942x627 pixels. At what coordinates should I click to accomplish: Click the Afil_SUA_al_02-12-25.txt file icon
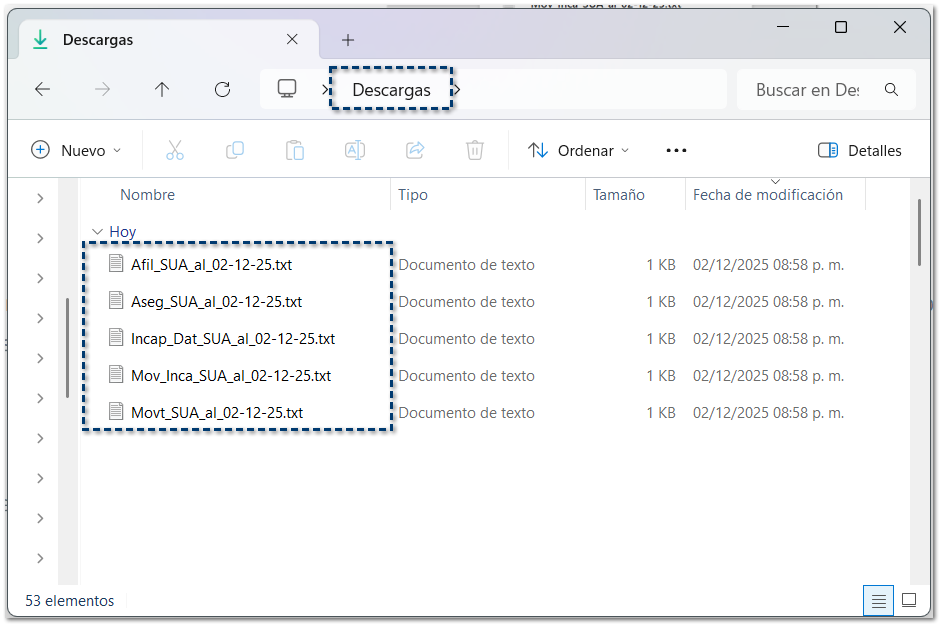116,264
